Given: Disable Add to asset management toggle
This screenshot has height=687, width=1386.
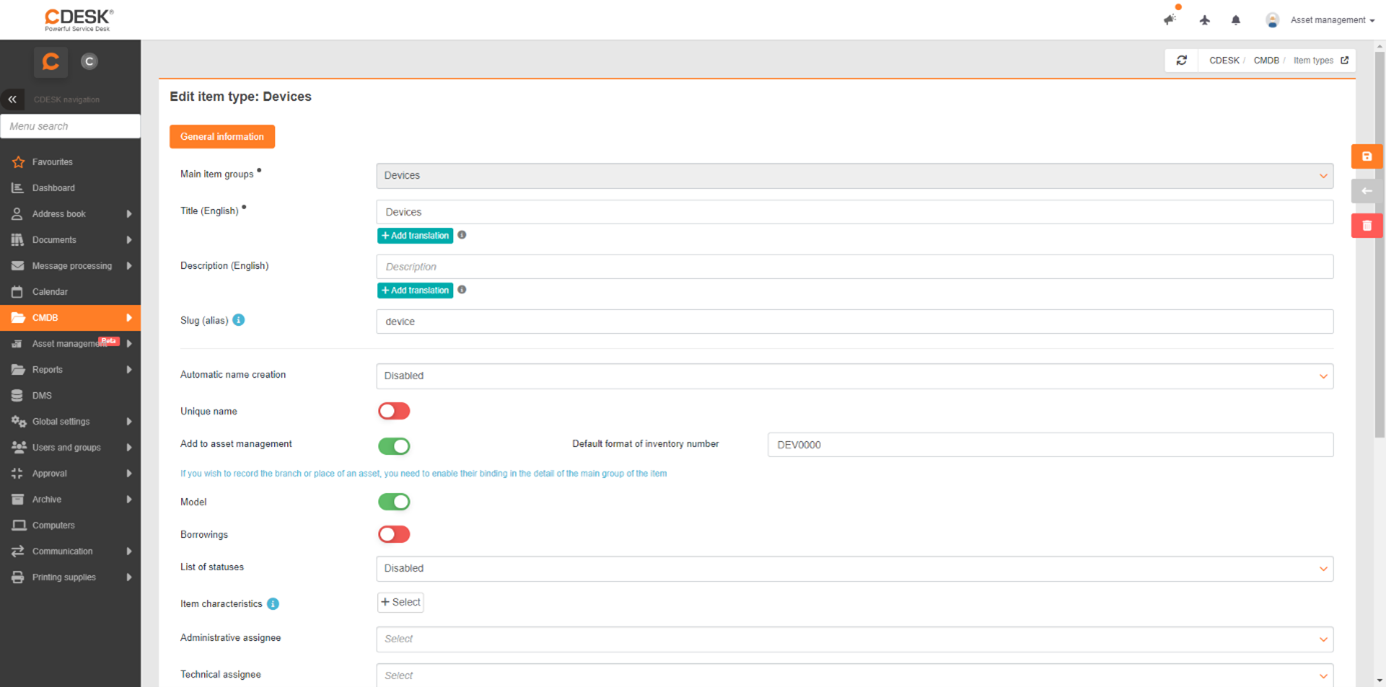Looking at the screenshot, I should pyautogui.click(x=394, y=445).
